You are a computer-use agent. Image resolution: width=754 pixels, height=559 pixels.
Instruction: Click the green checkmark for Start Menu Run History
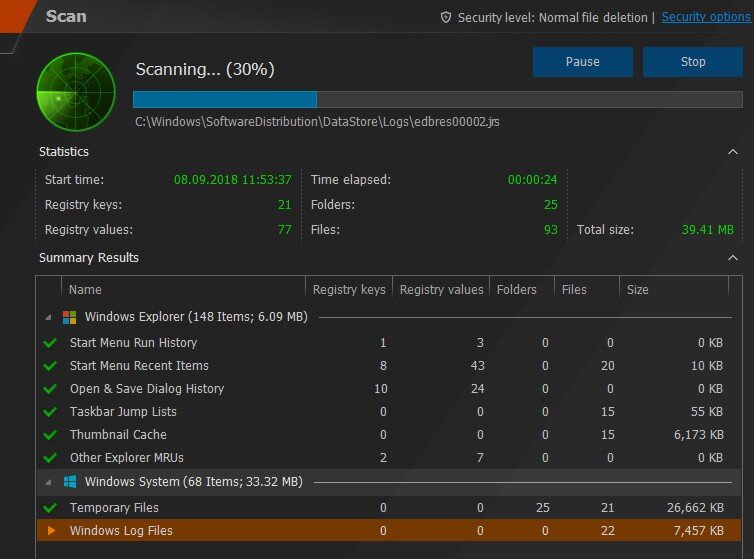[x=50, y=343]
